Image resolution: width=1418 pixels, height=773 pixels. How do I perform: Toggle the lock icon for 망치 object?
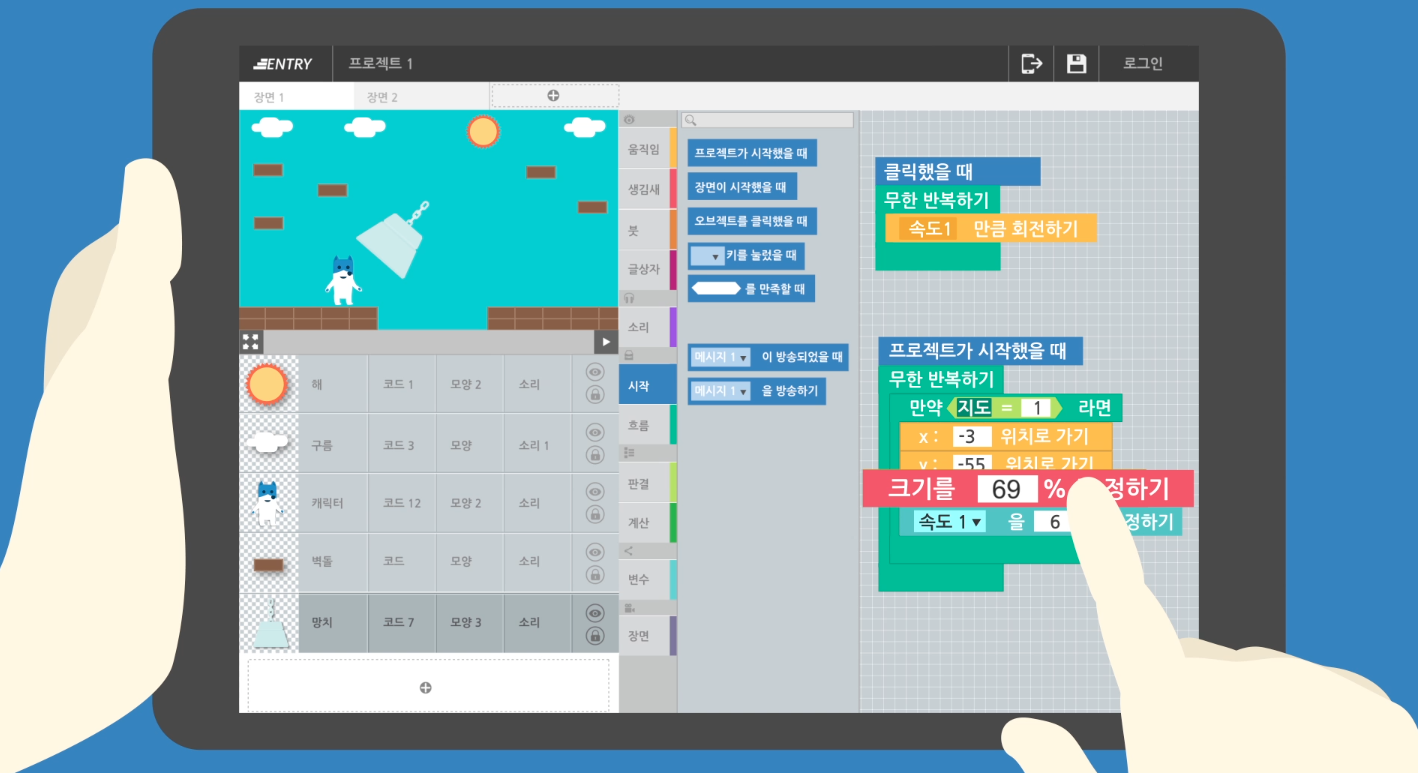coord(595,636)
